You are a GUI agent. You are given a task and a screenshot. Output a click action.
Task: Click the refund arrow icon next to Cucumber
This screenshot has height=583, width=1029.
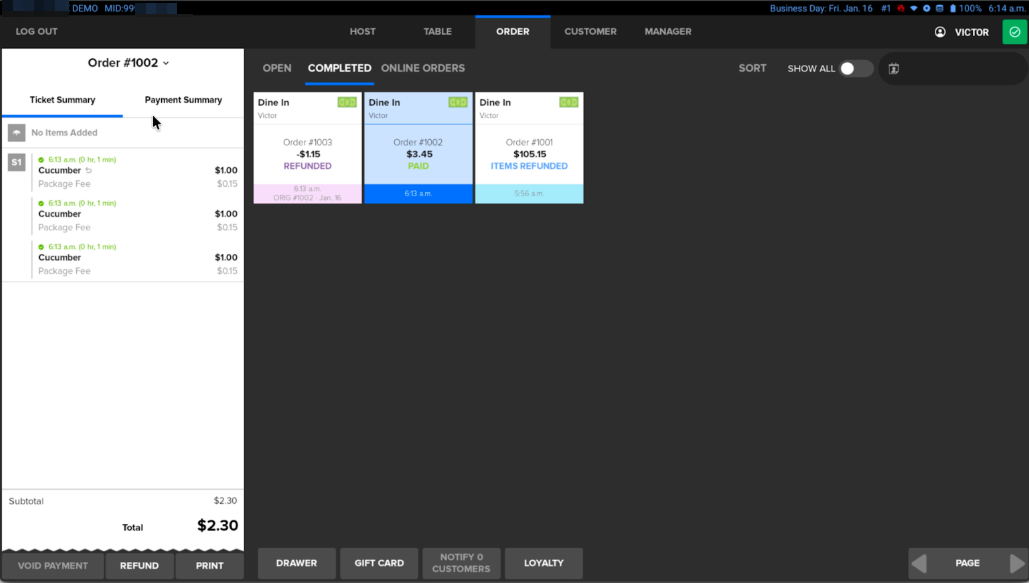89,170
